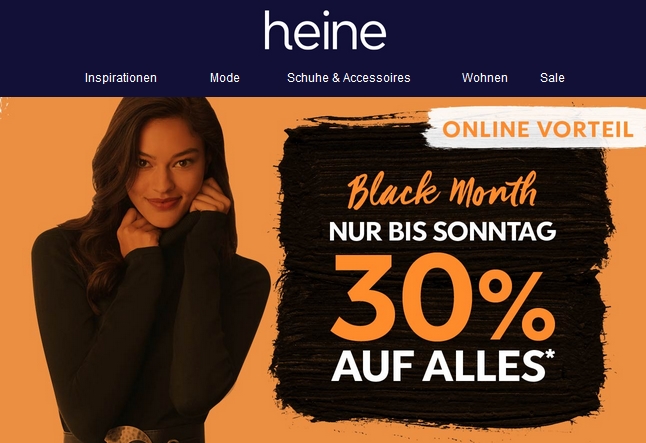Click the model's hands at her collar
The height and width of the screenshot is (443, 646).
(x=173, y=214)
